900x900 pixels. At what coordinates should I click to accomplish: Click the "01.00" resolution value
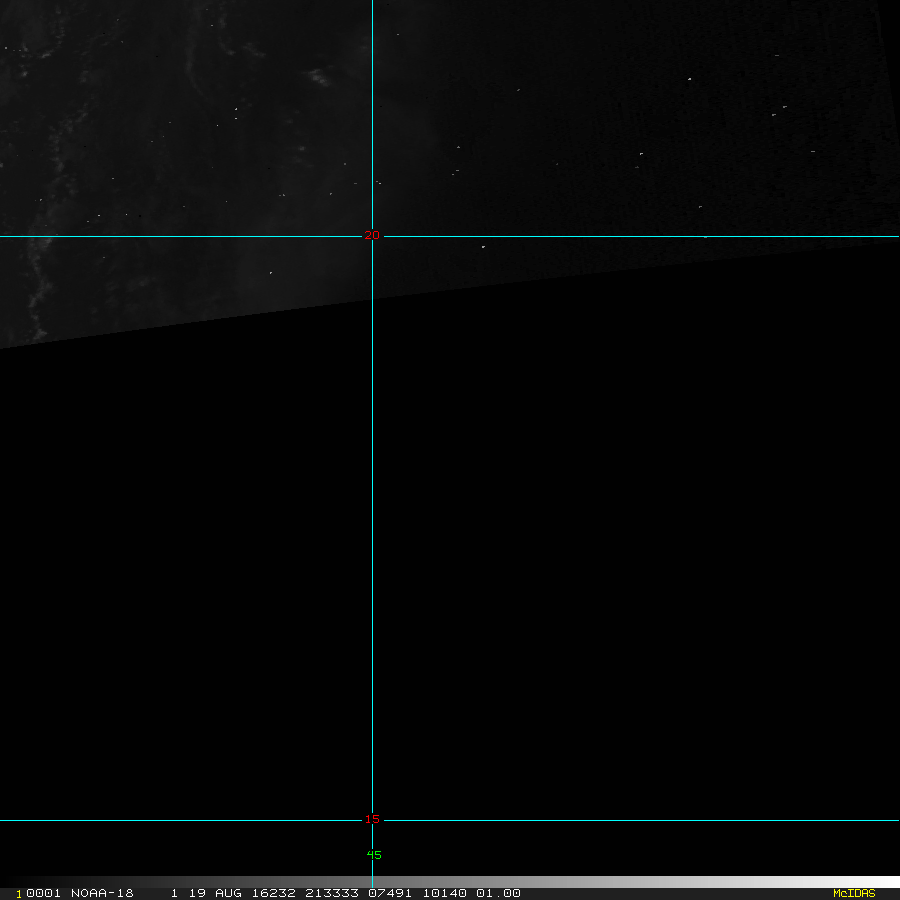coord(498,893)
